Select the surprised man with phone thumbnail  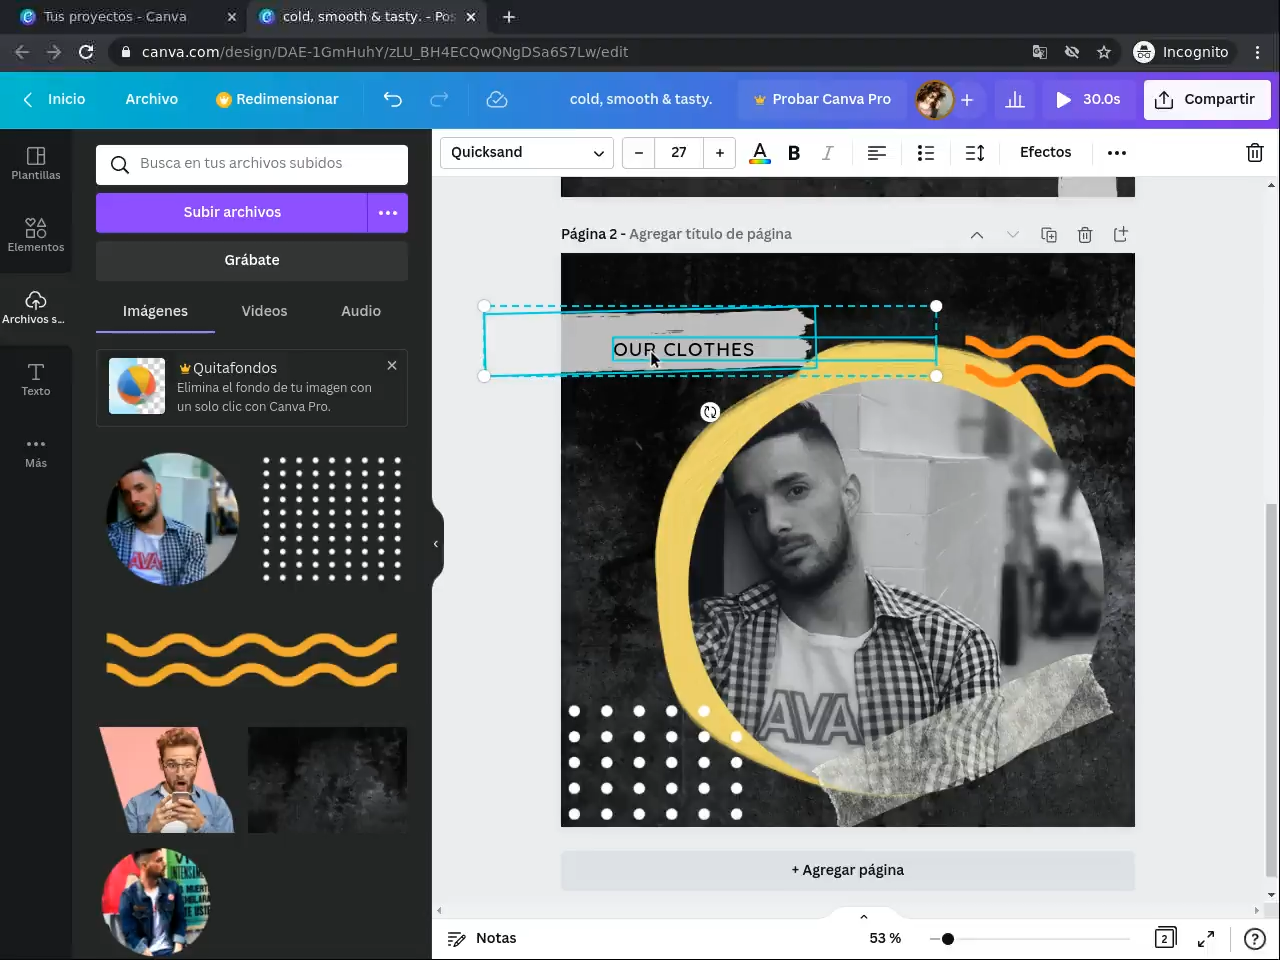pyautogui.click(x=167, y=780)
